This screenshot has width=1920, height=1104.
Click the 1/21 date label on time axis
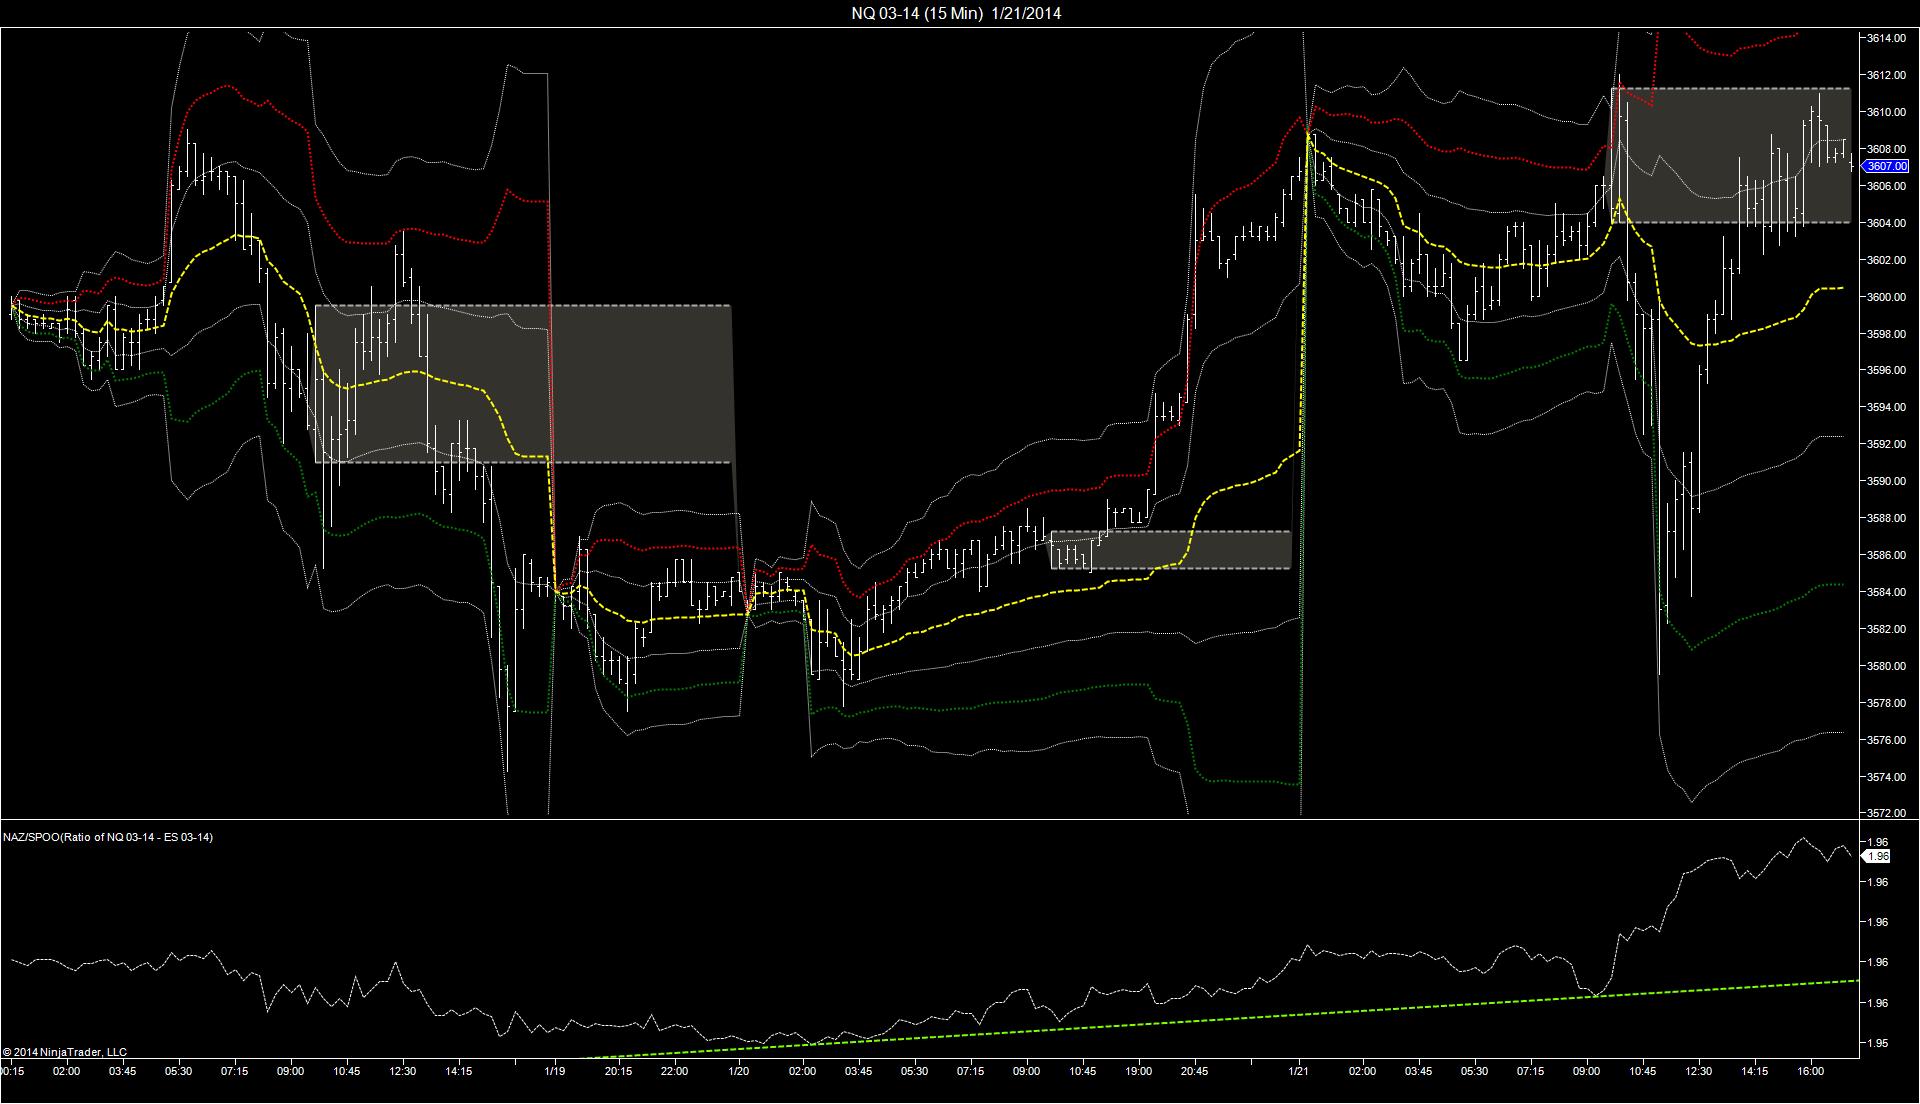[x=1298, y=1071]
